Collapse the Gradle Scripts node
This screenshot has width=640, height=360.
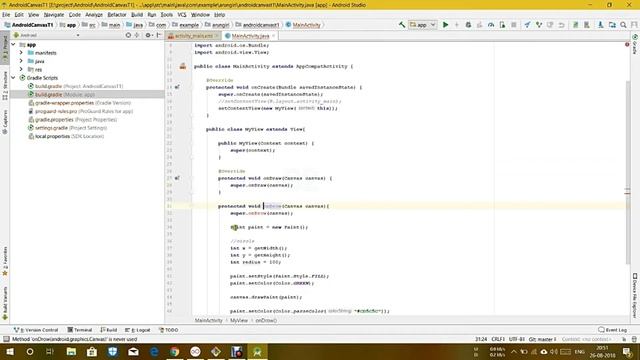[x=13, y=78]
